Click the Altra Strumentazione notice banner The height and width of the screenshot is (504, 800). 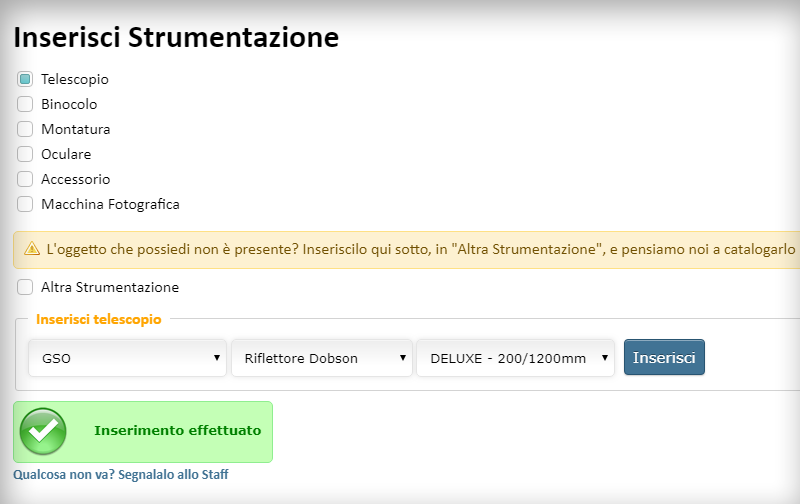pyautogui.click(x=407, y=249)
